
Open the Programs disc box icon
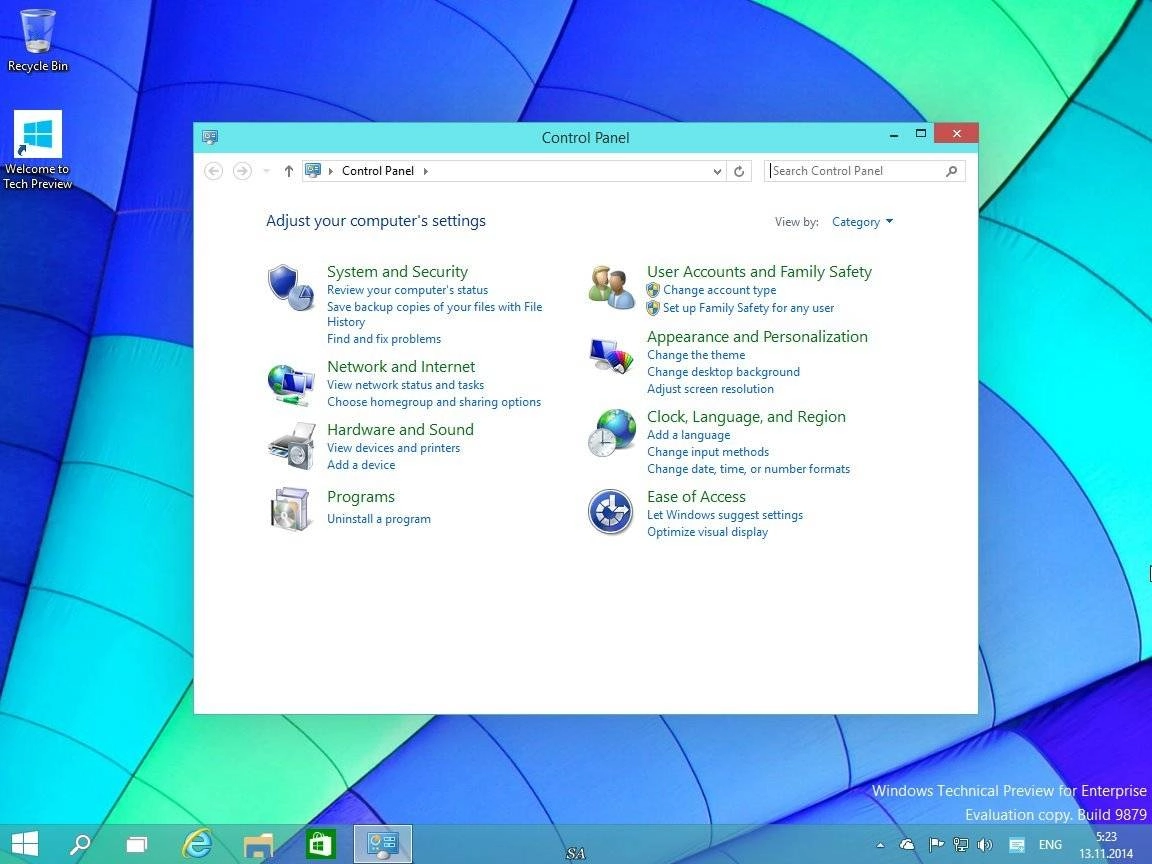point(292,508)
